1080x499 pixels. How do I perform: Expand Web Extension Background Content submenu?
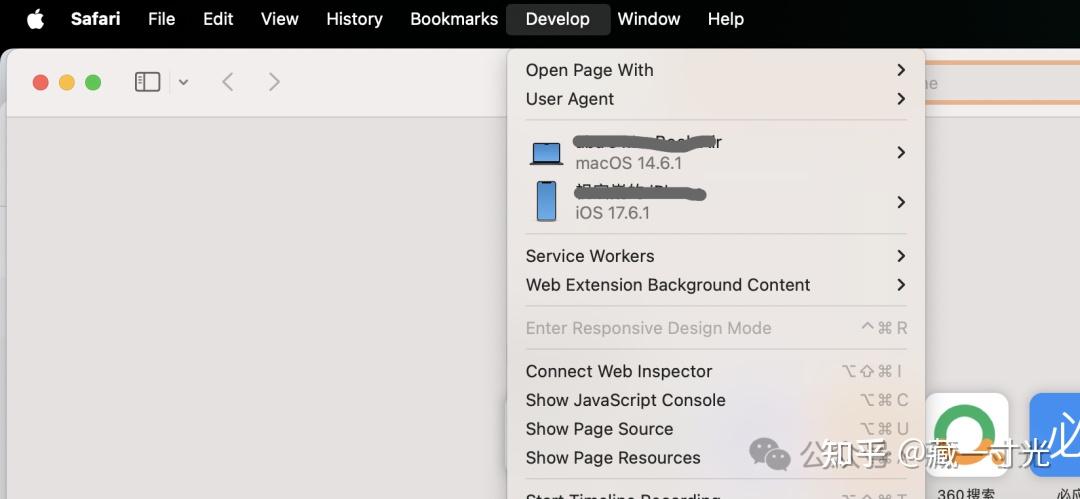coord(716,285)
